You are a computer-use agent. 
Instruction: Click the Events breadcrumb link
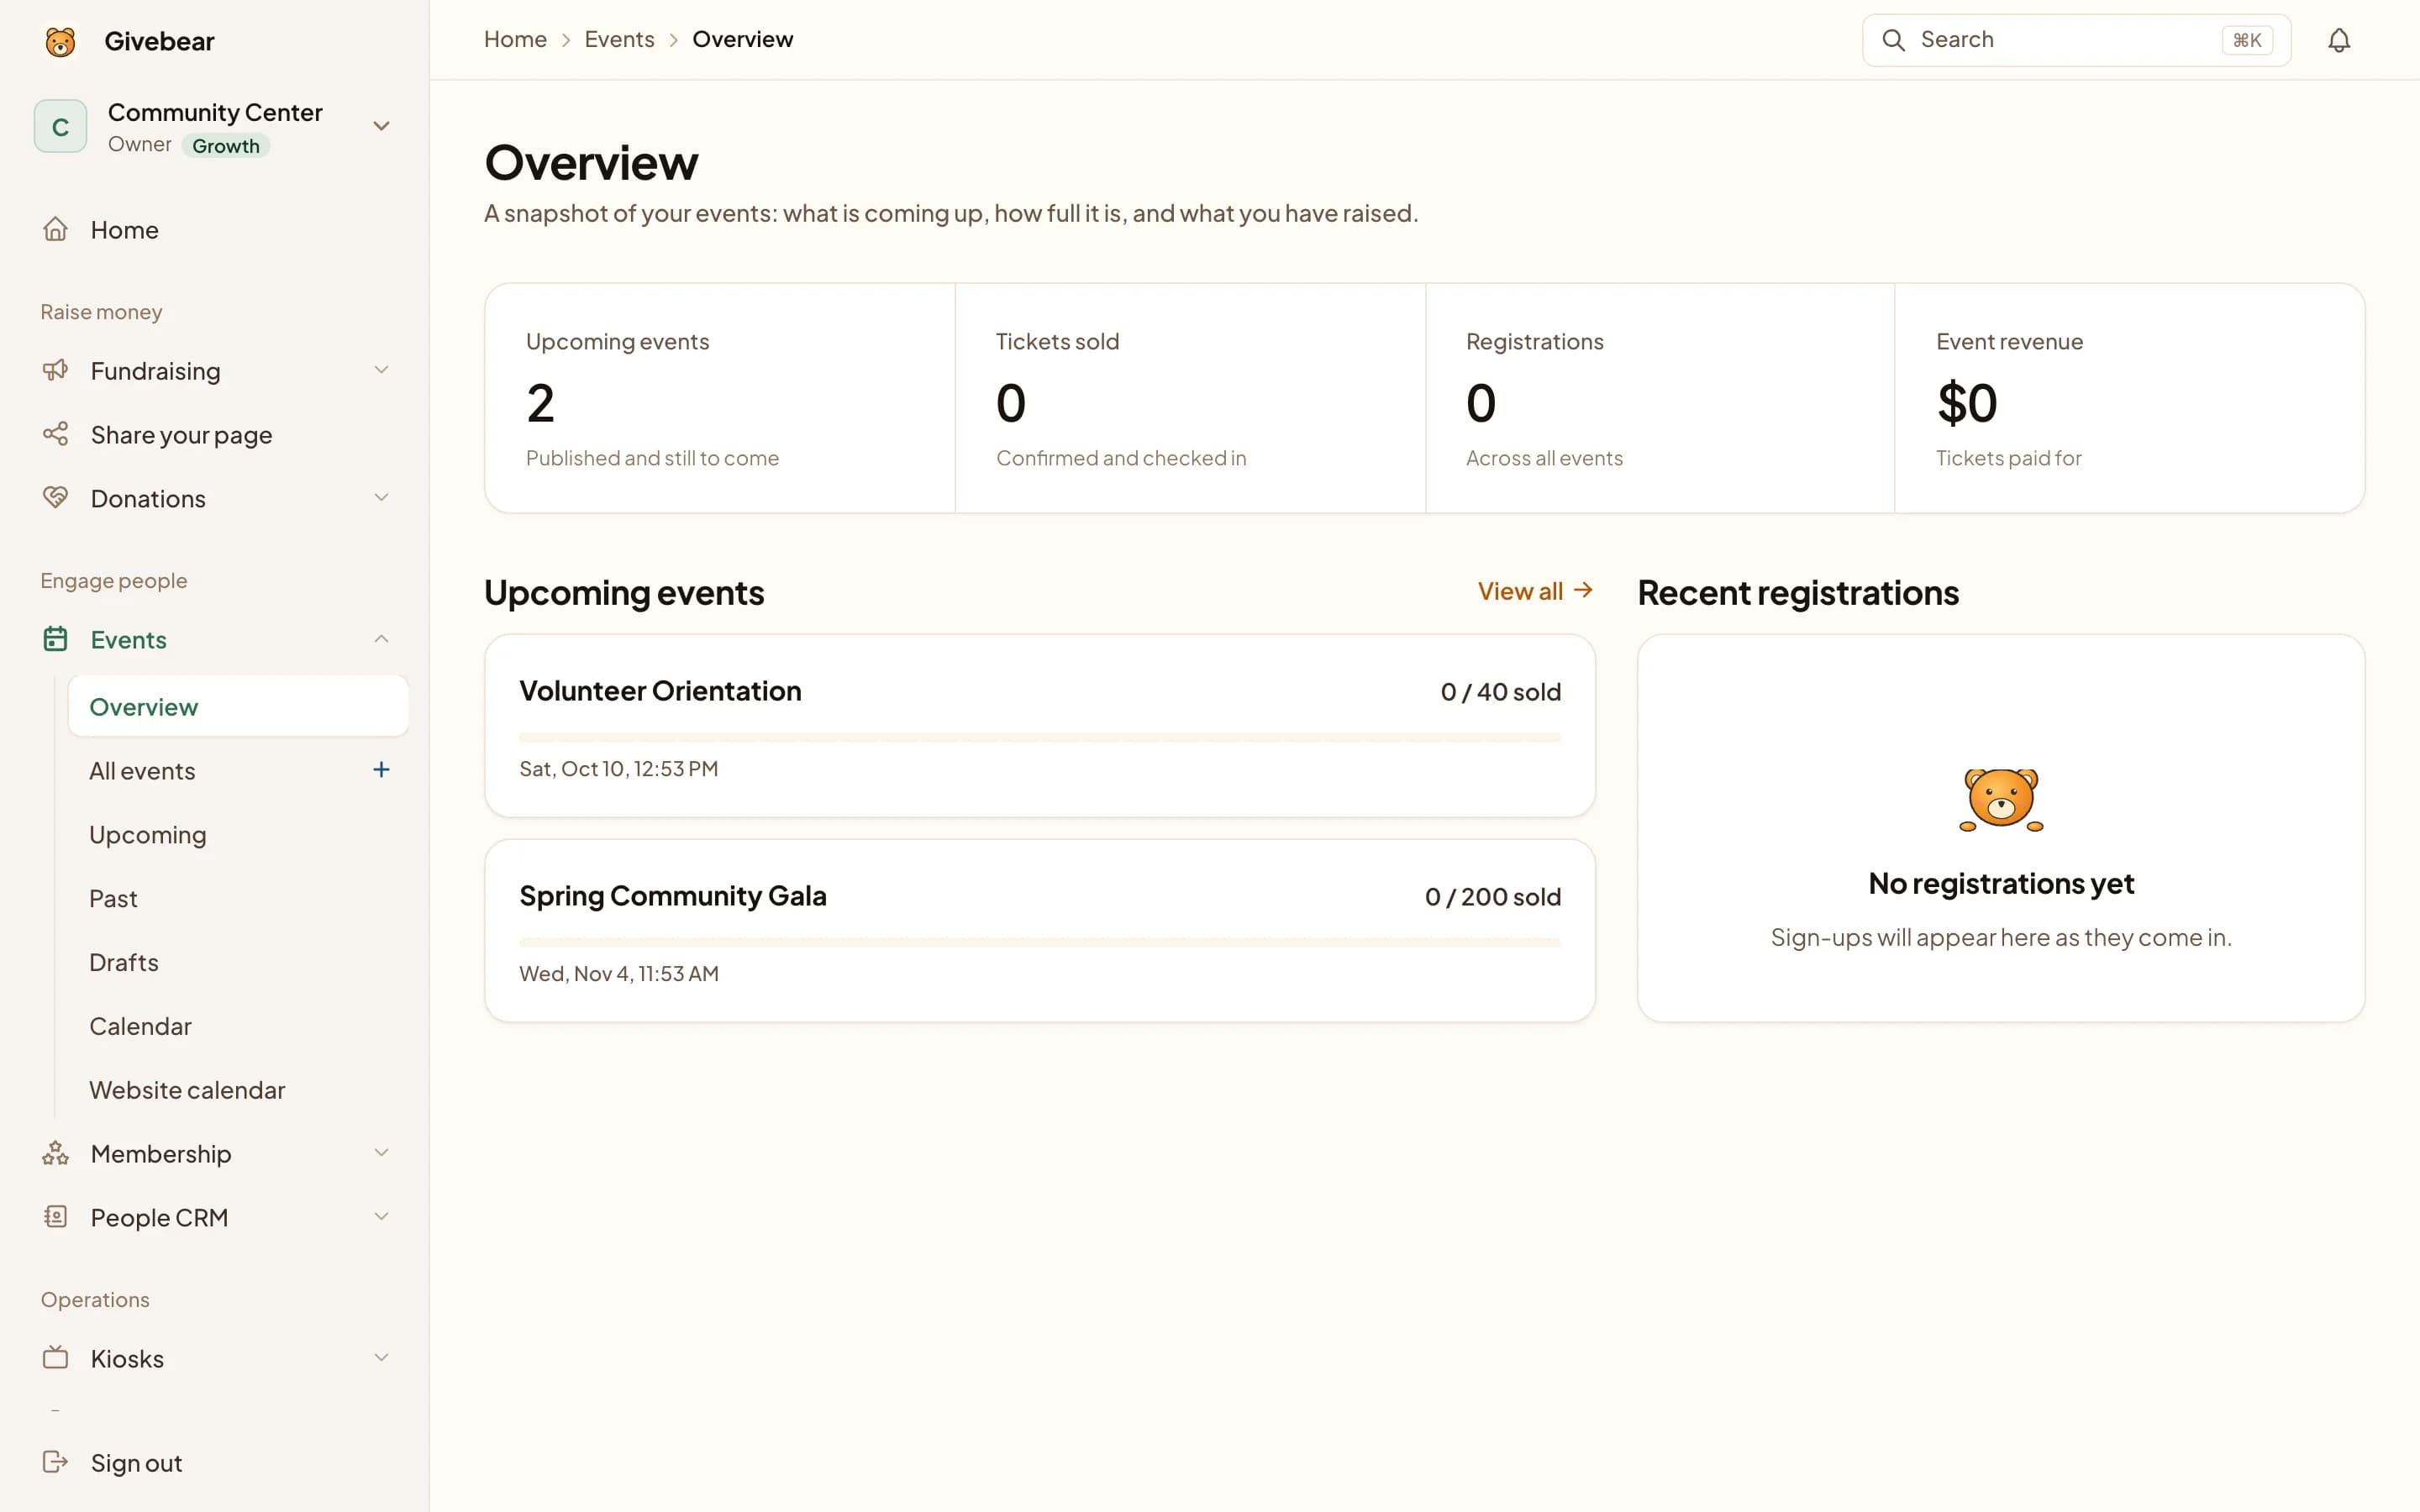(619, 39)
